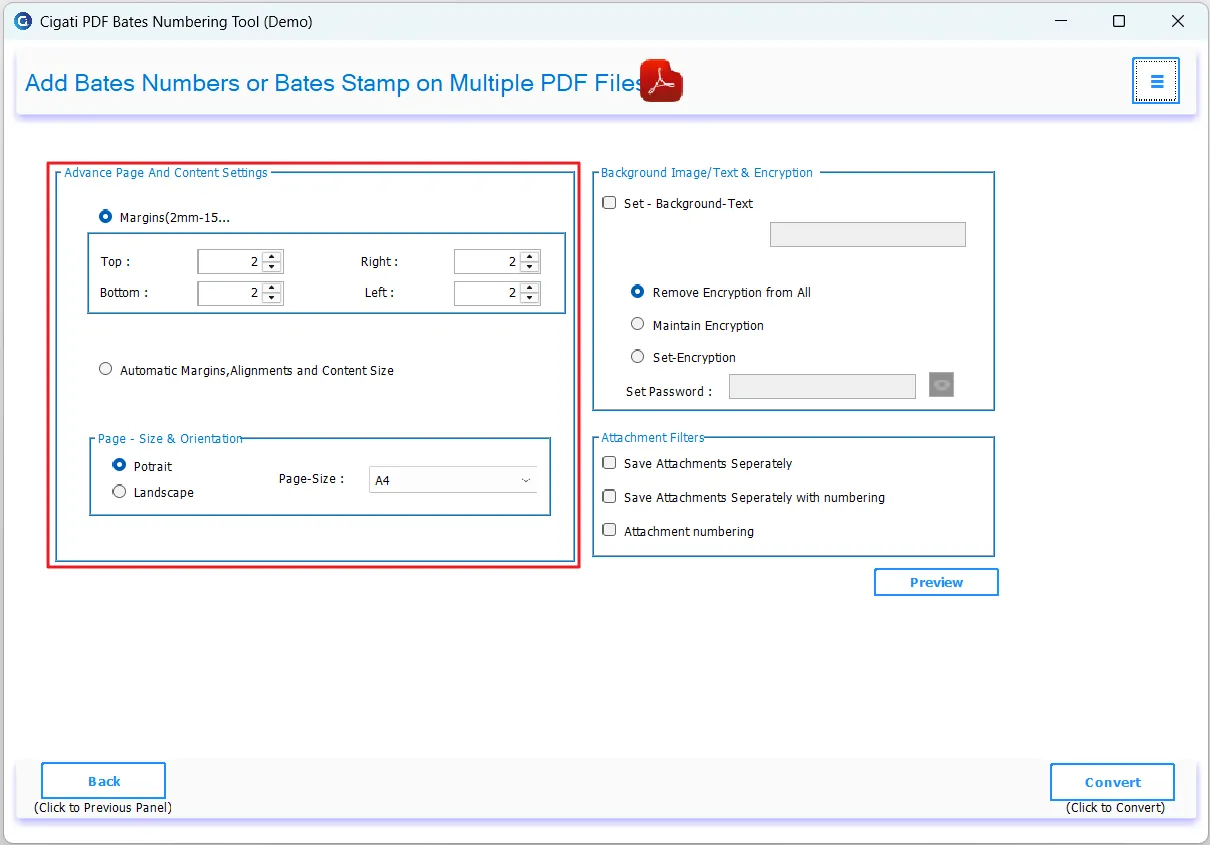Screen dimensions: 1210x845
Task: Enable Set - Background-Text
Action: [x=609, y=202]
